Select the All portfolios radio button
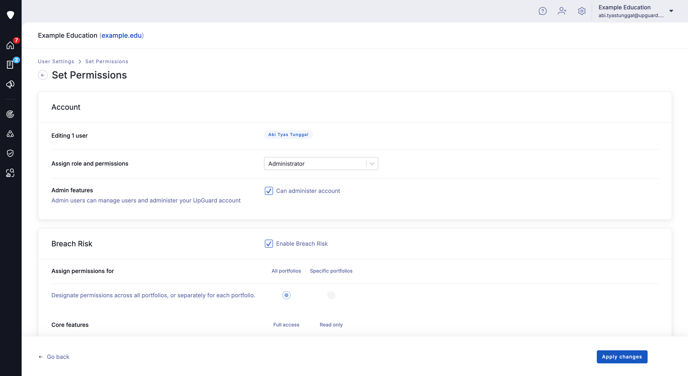Image resolution: width=688 pixels, height=376 pixels. click(x=286, y=295)
